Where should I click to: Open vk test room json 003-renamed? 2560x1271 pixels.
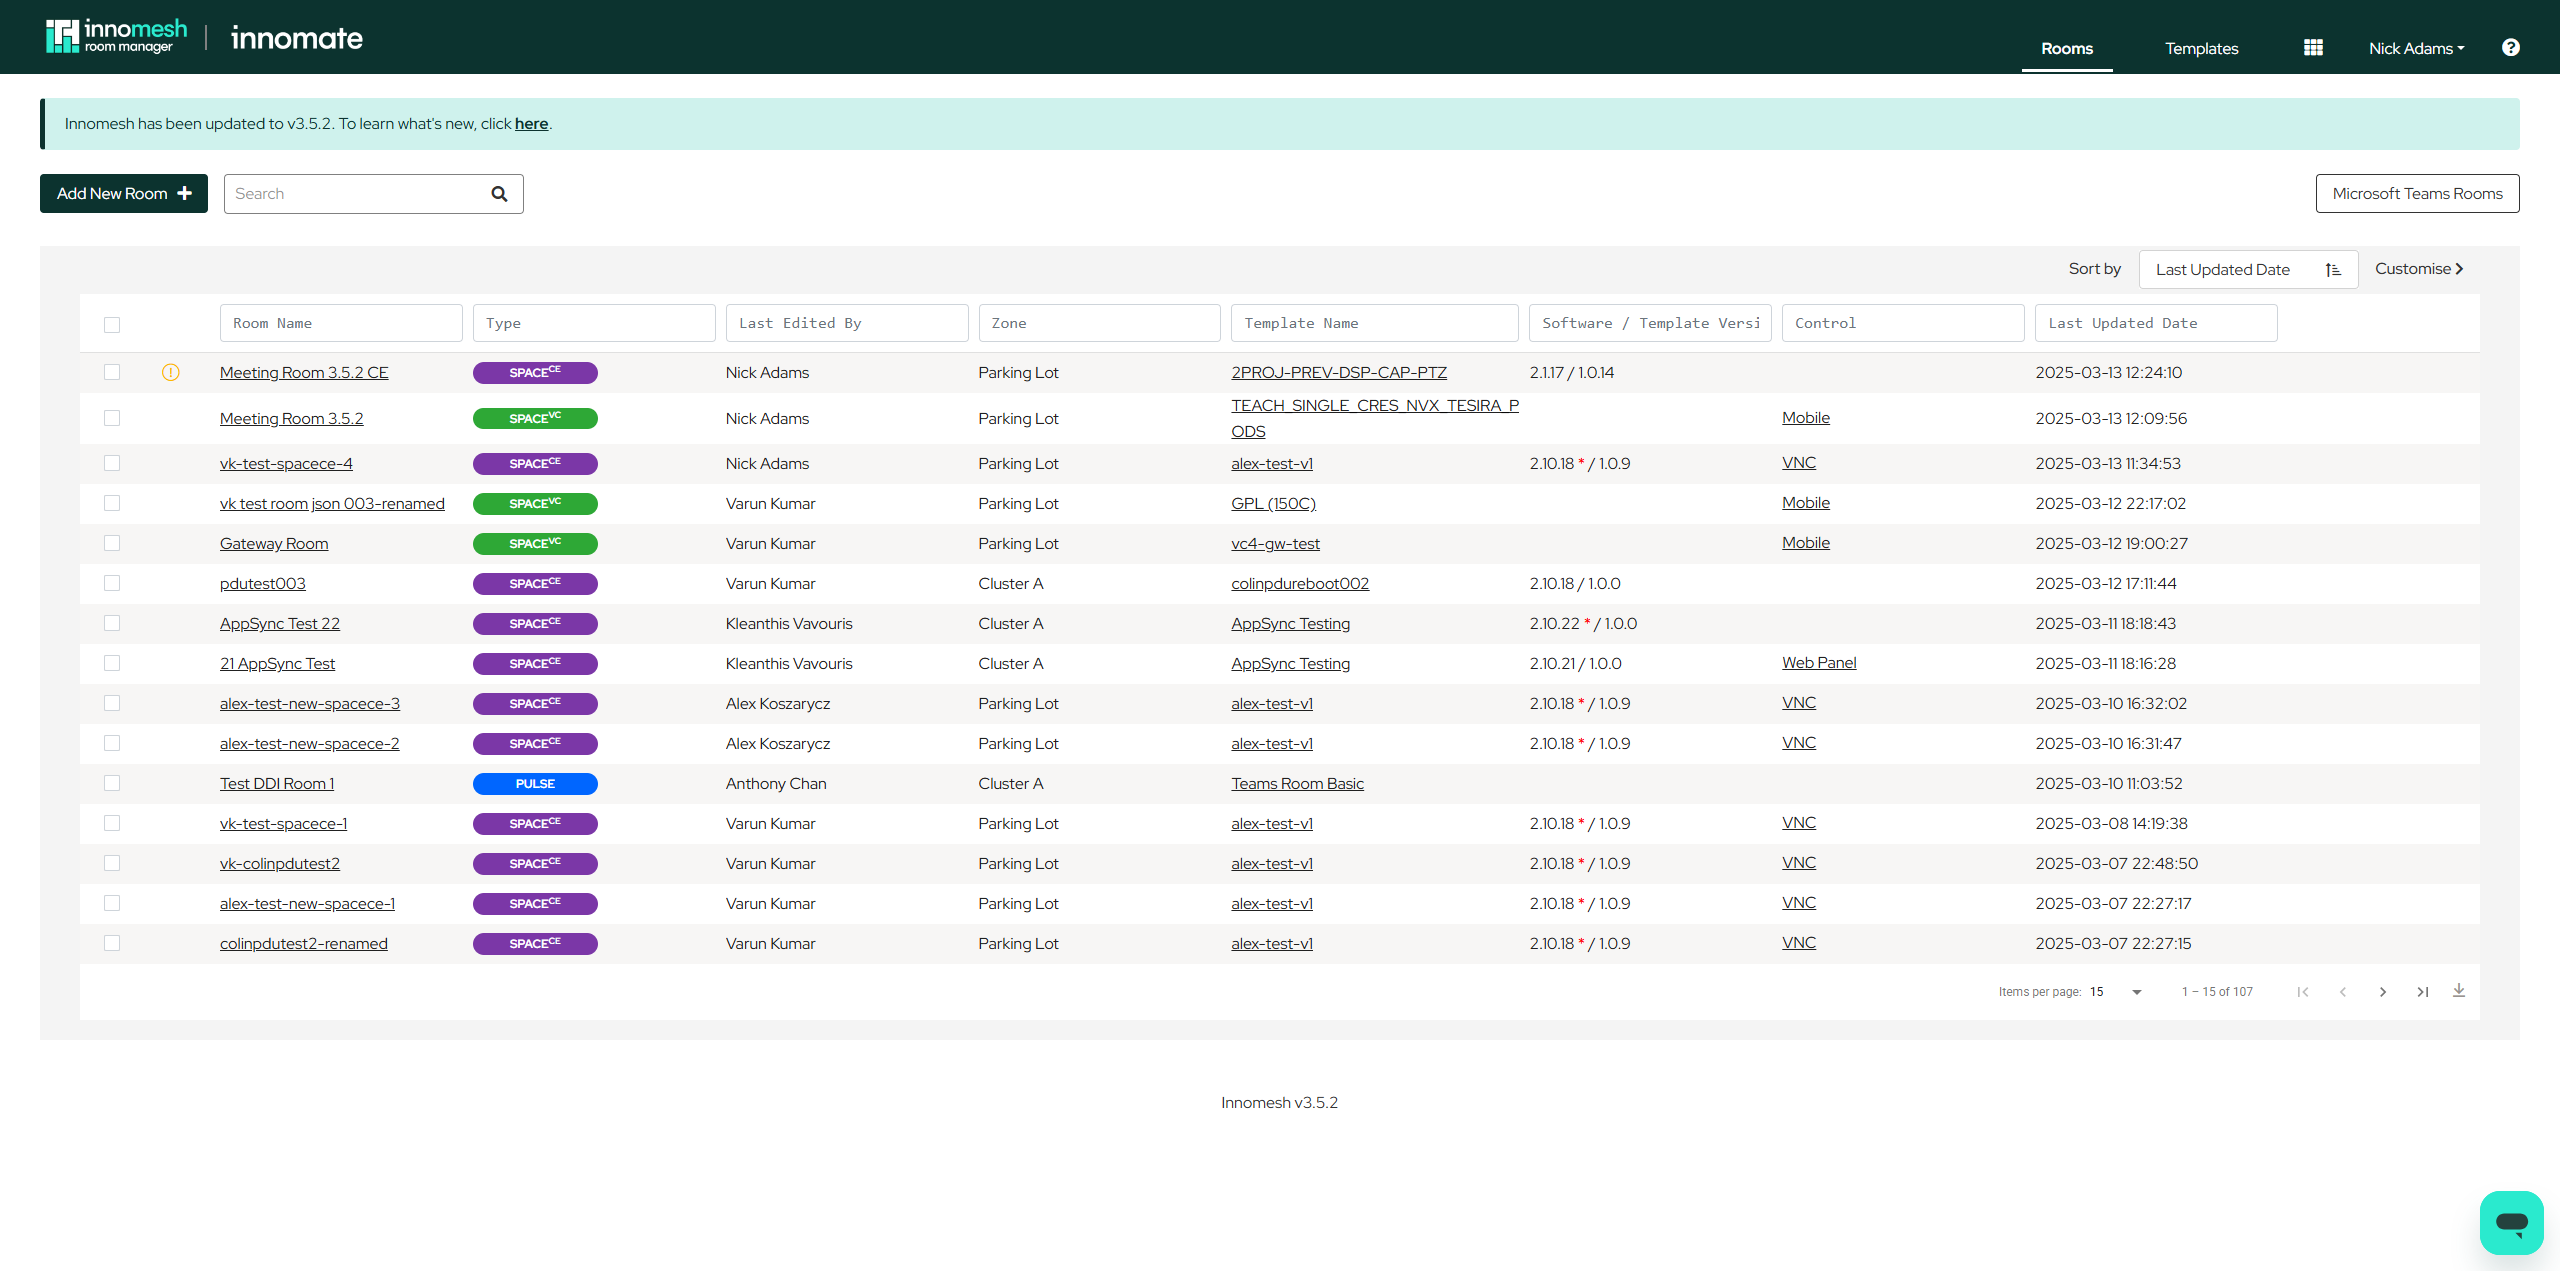pos(332,504)
